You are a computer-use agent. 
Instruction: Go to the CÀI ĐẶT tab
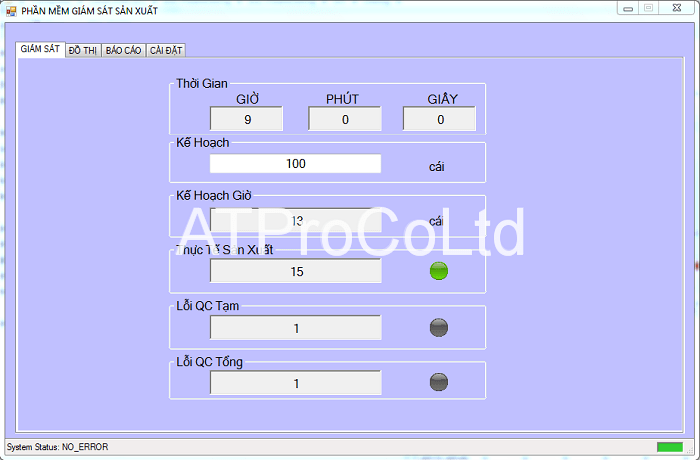[165, 50]
